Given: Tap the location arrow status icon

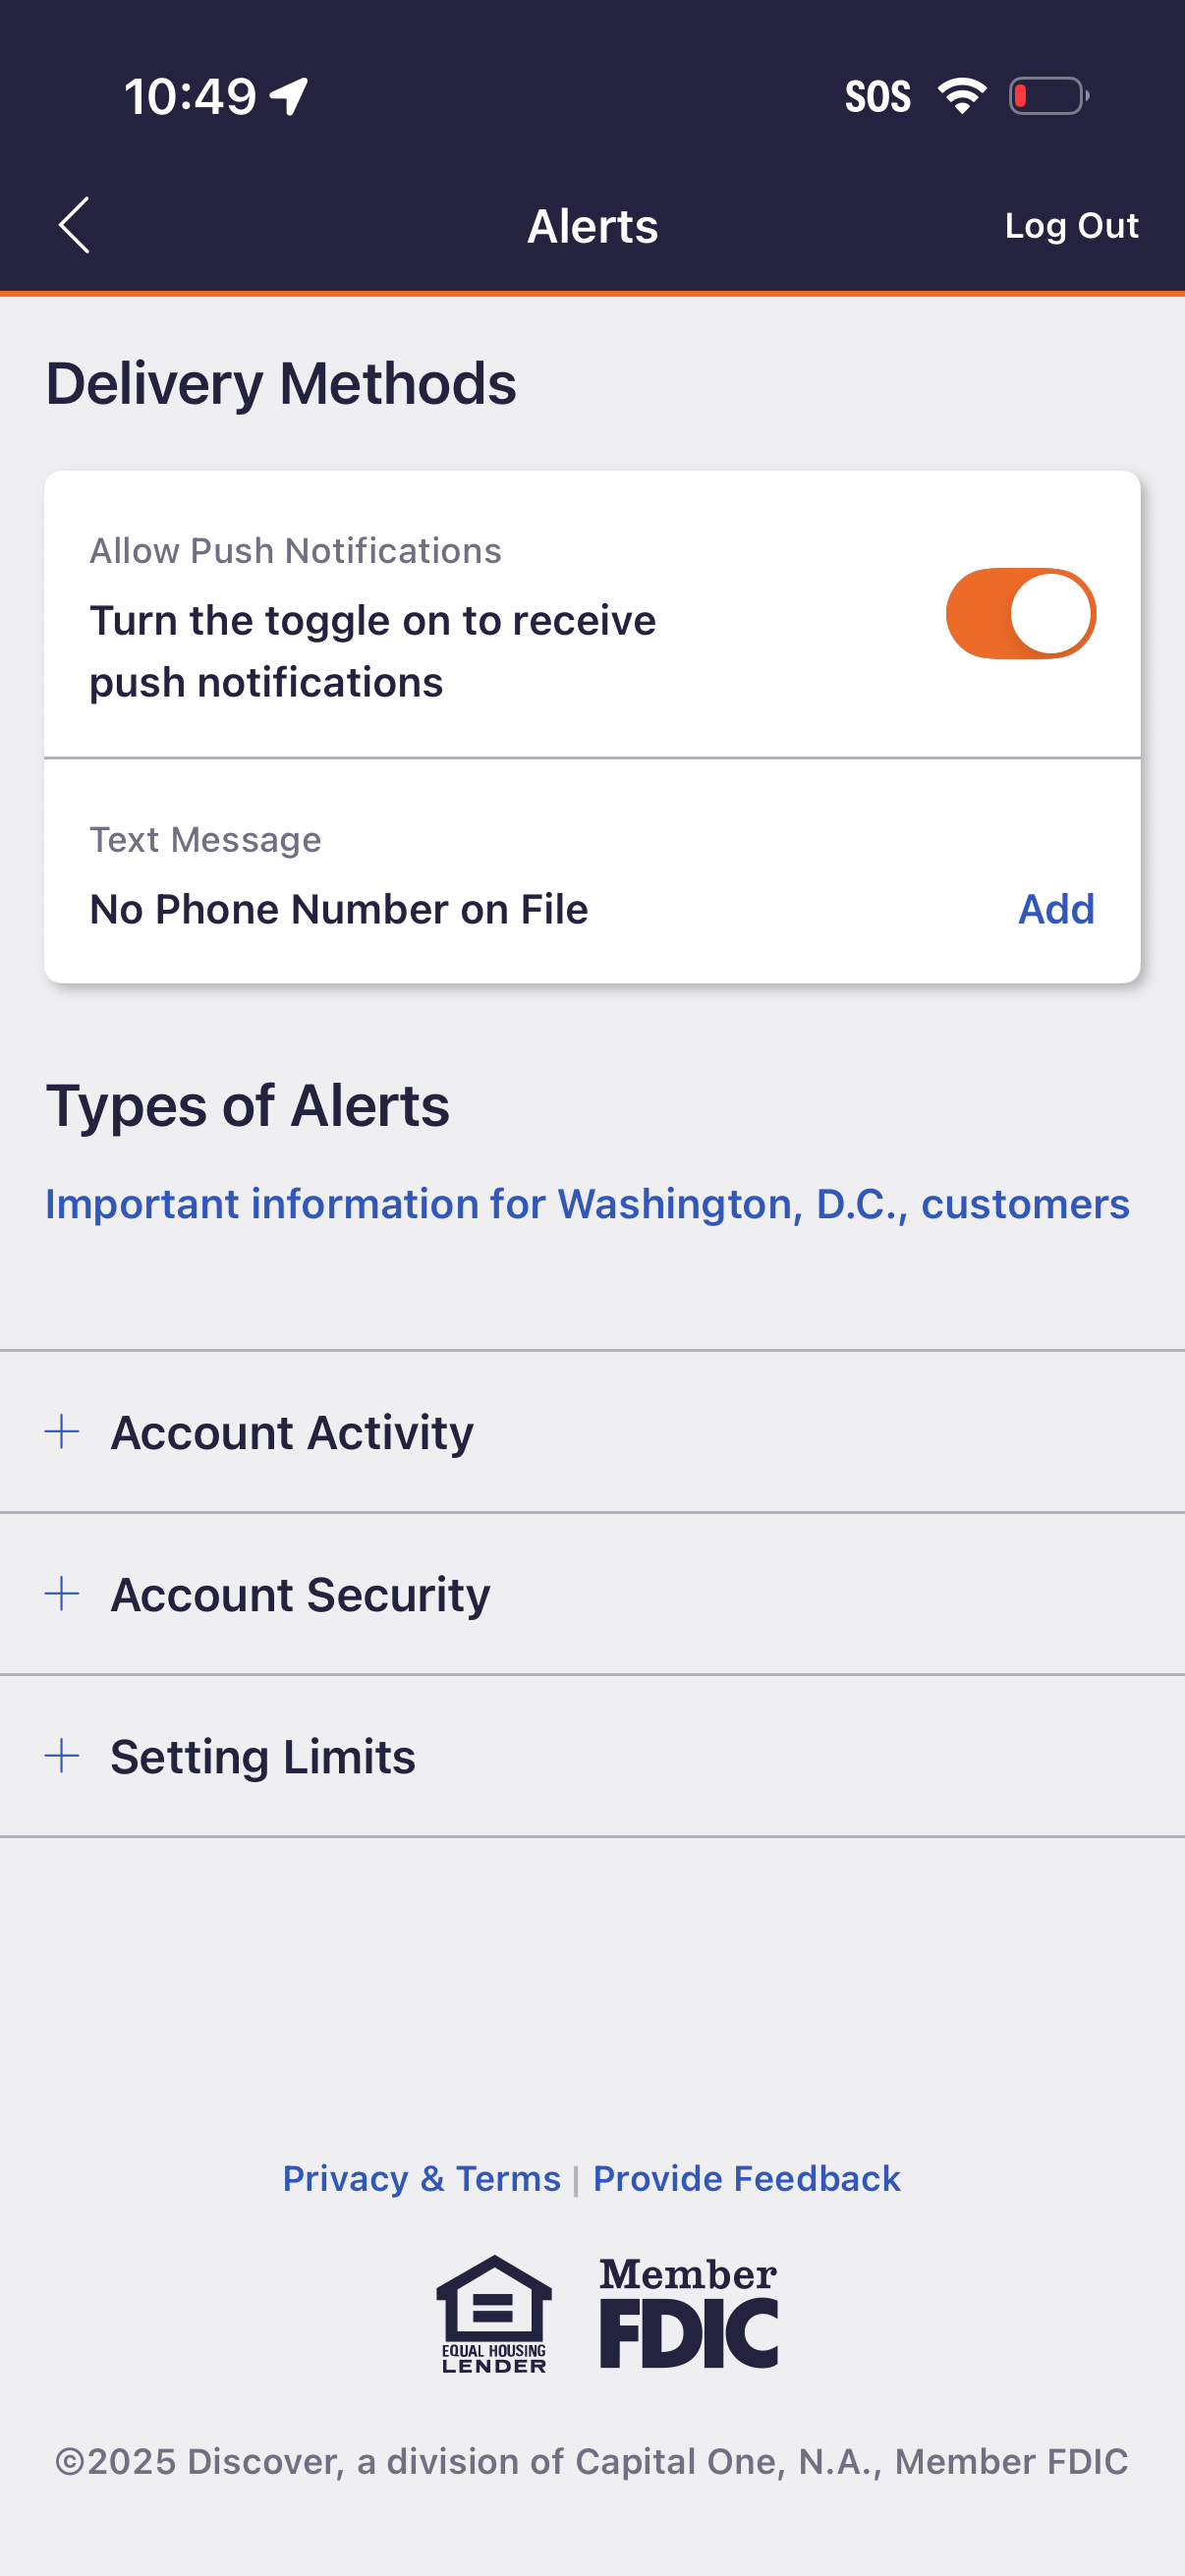Looking at the screenshot, I should pos(289,97).
